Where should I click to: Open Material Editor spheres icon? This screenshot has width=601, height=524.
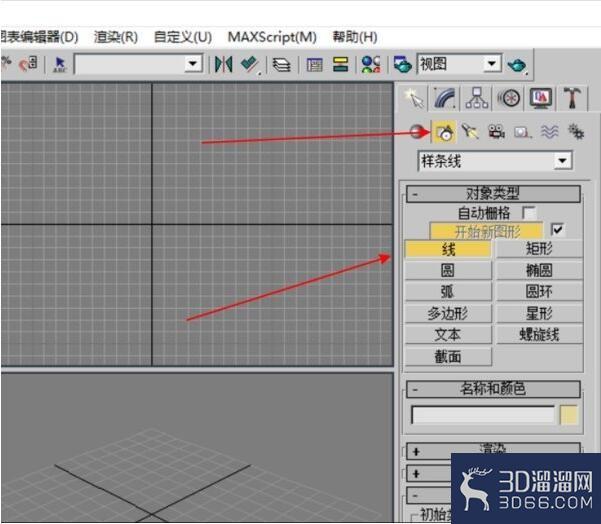(x=371, y=64)
